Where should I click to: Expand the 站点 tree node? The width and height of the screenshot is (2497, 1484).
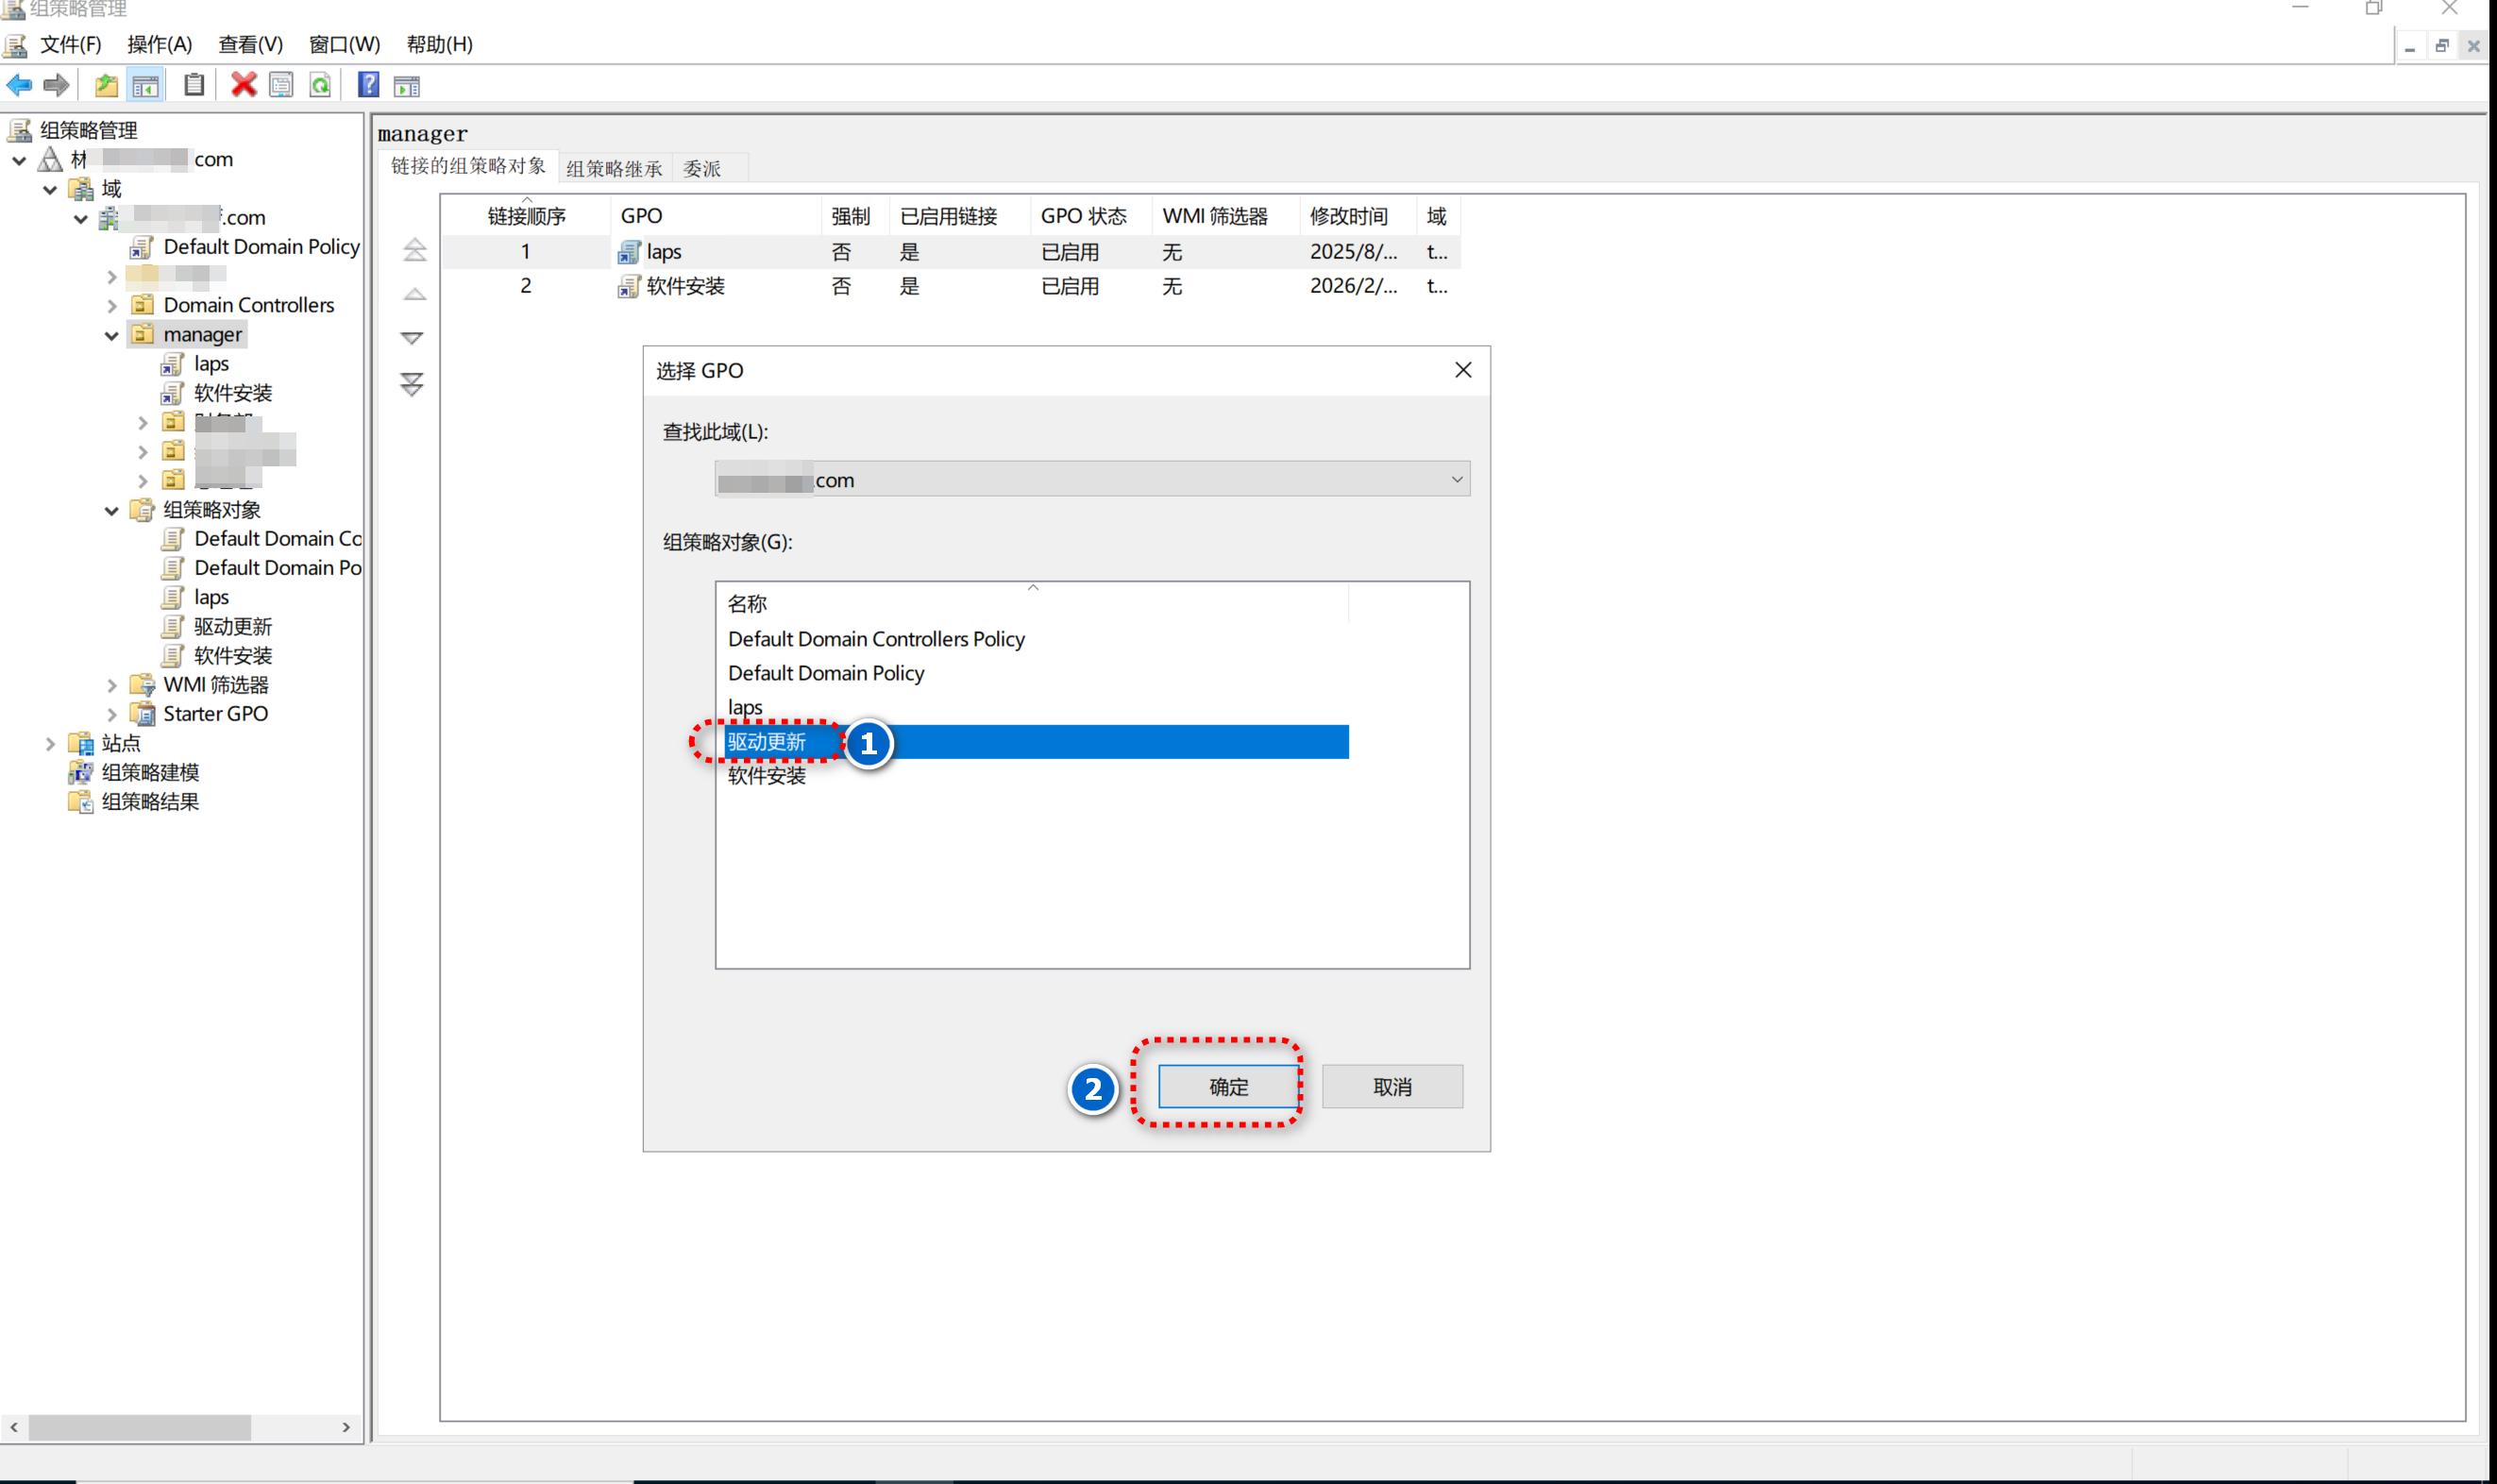click(x=50, y=744)
